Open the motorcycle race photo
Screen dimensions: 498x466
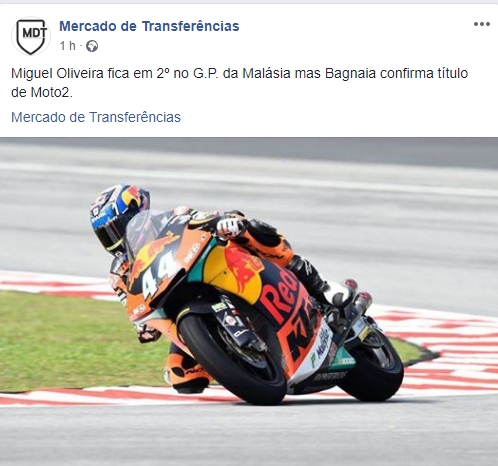[249, 302]
